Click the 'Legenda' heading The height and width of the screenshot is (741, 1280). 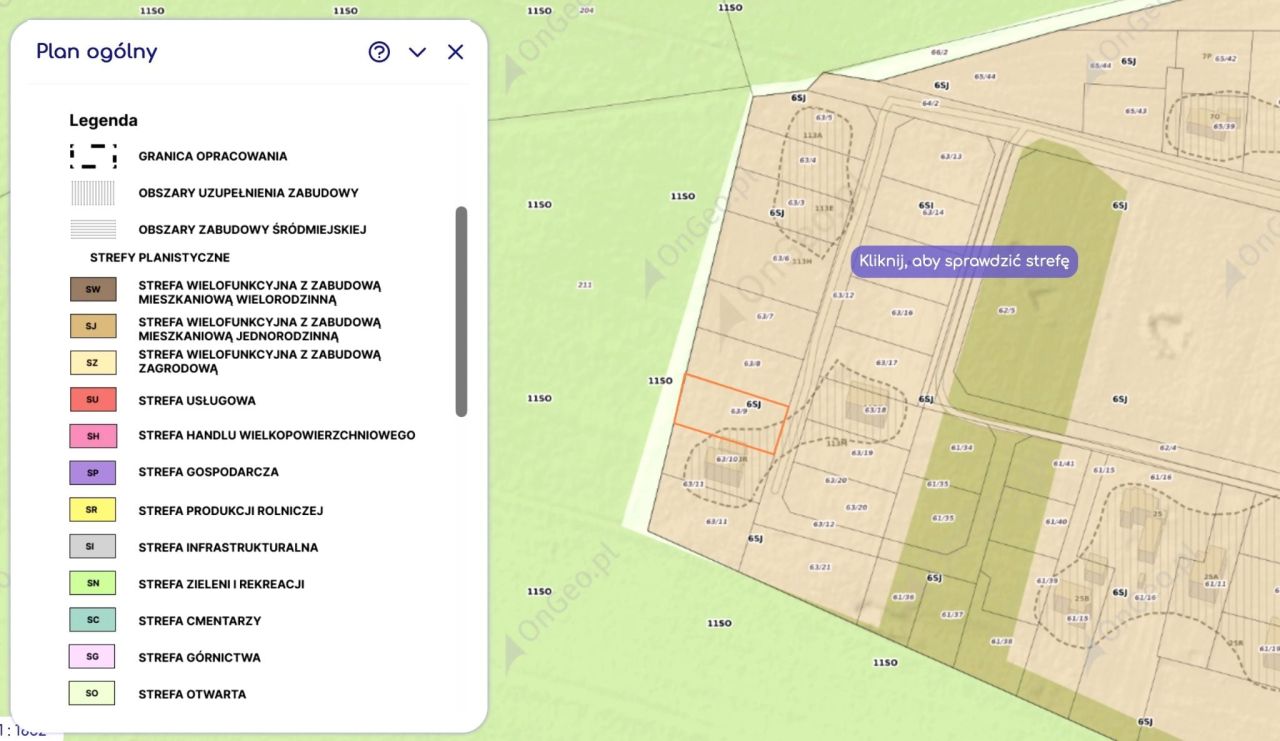click(x=103, y=120)
